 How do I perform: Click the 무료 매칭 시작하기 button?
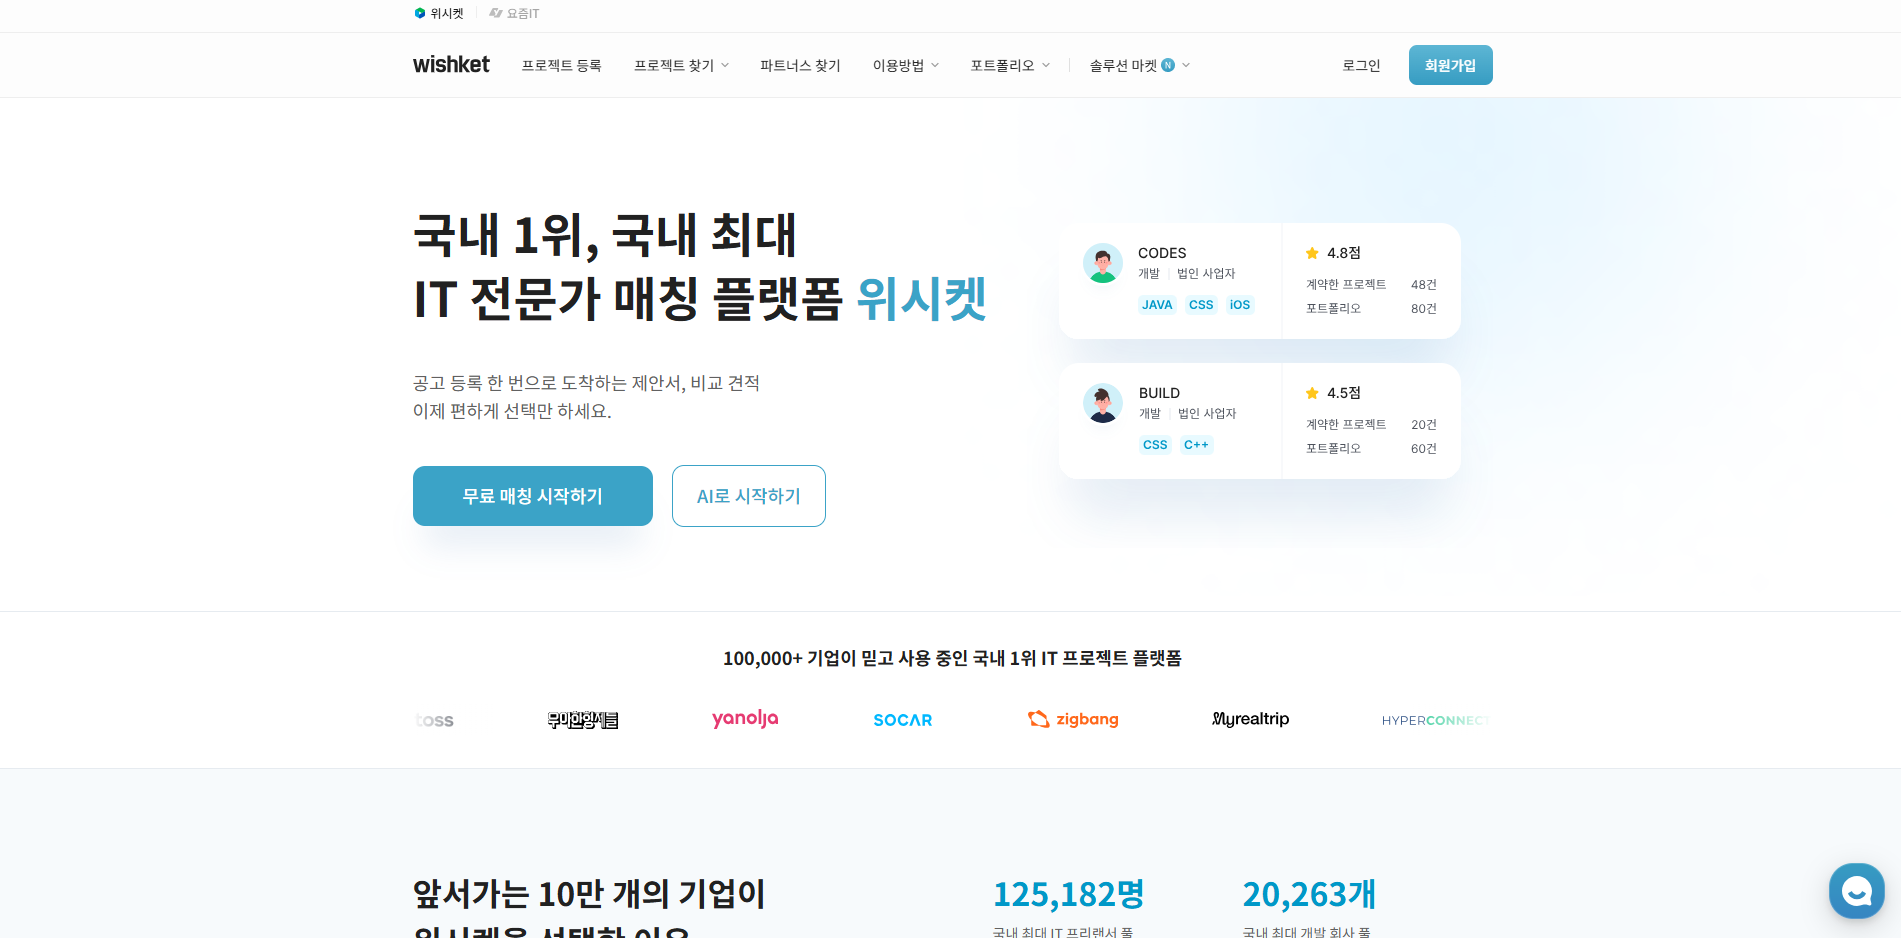click(x=532, y=496)
